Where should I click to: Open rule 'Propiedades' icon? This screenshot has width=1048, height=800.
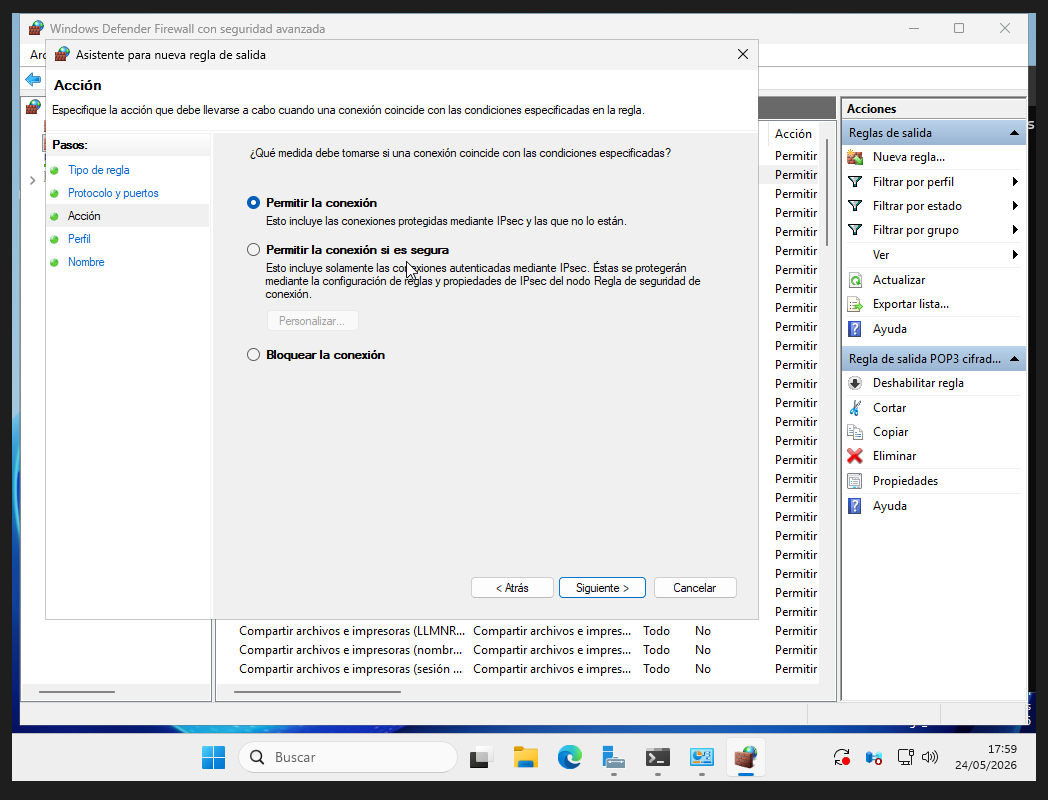pyautogui.click(x=855, y=481)
